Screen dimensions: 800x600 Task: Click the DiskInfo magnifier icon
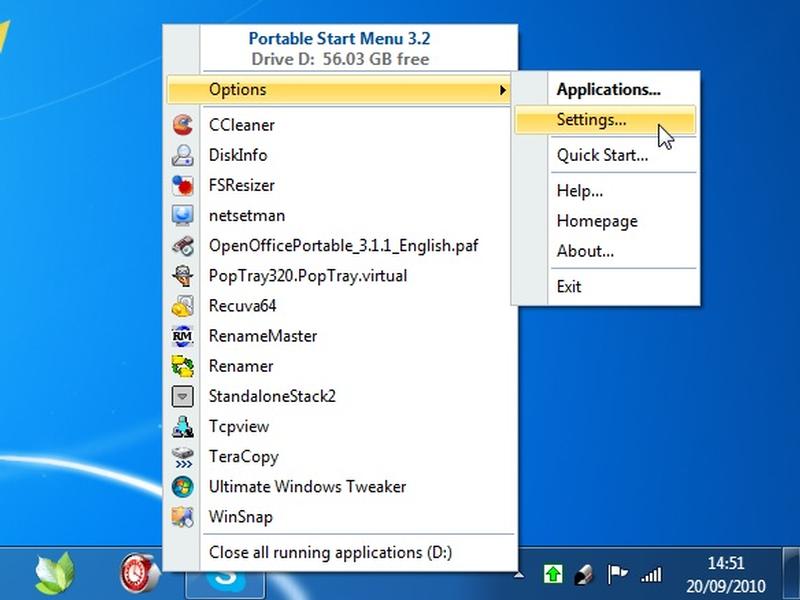coord(183,155)
